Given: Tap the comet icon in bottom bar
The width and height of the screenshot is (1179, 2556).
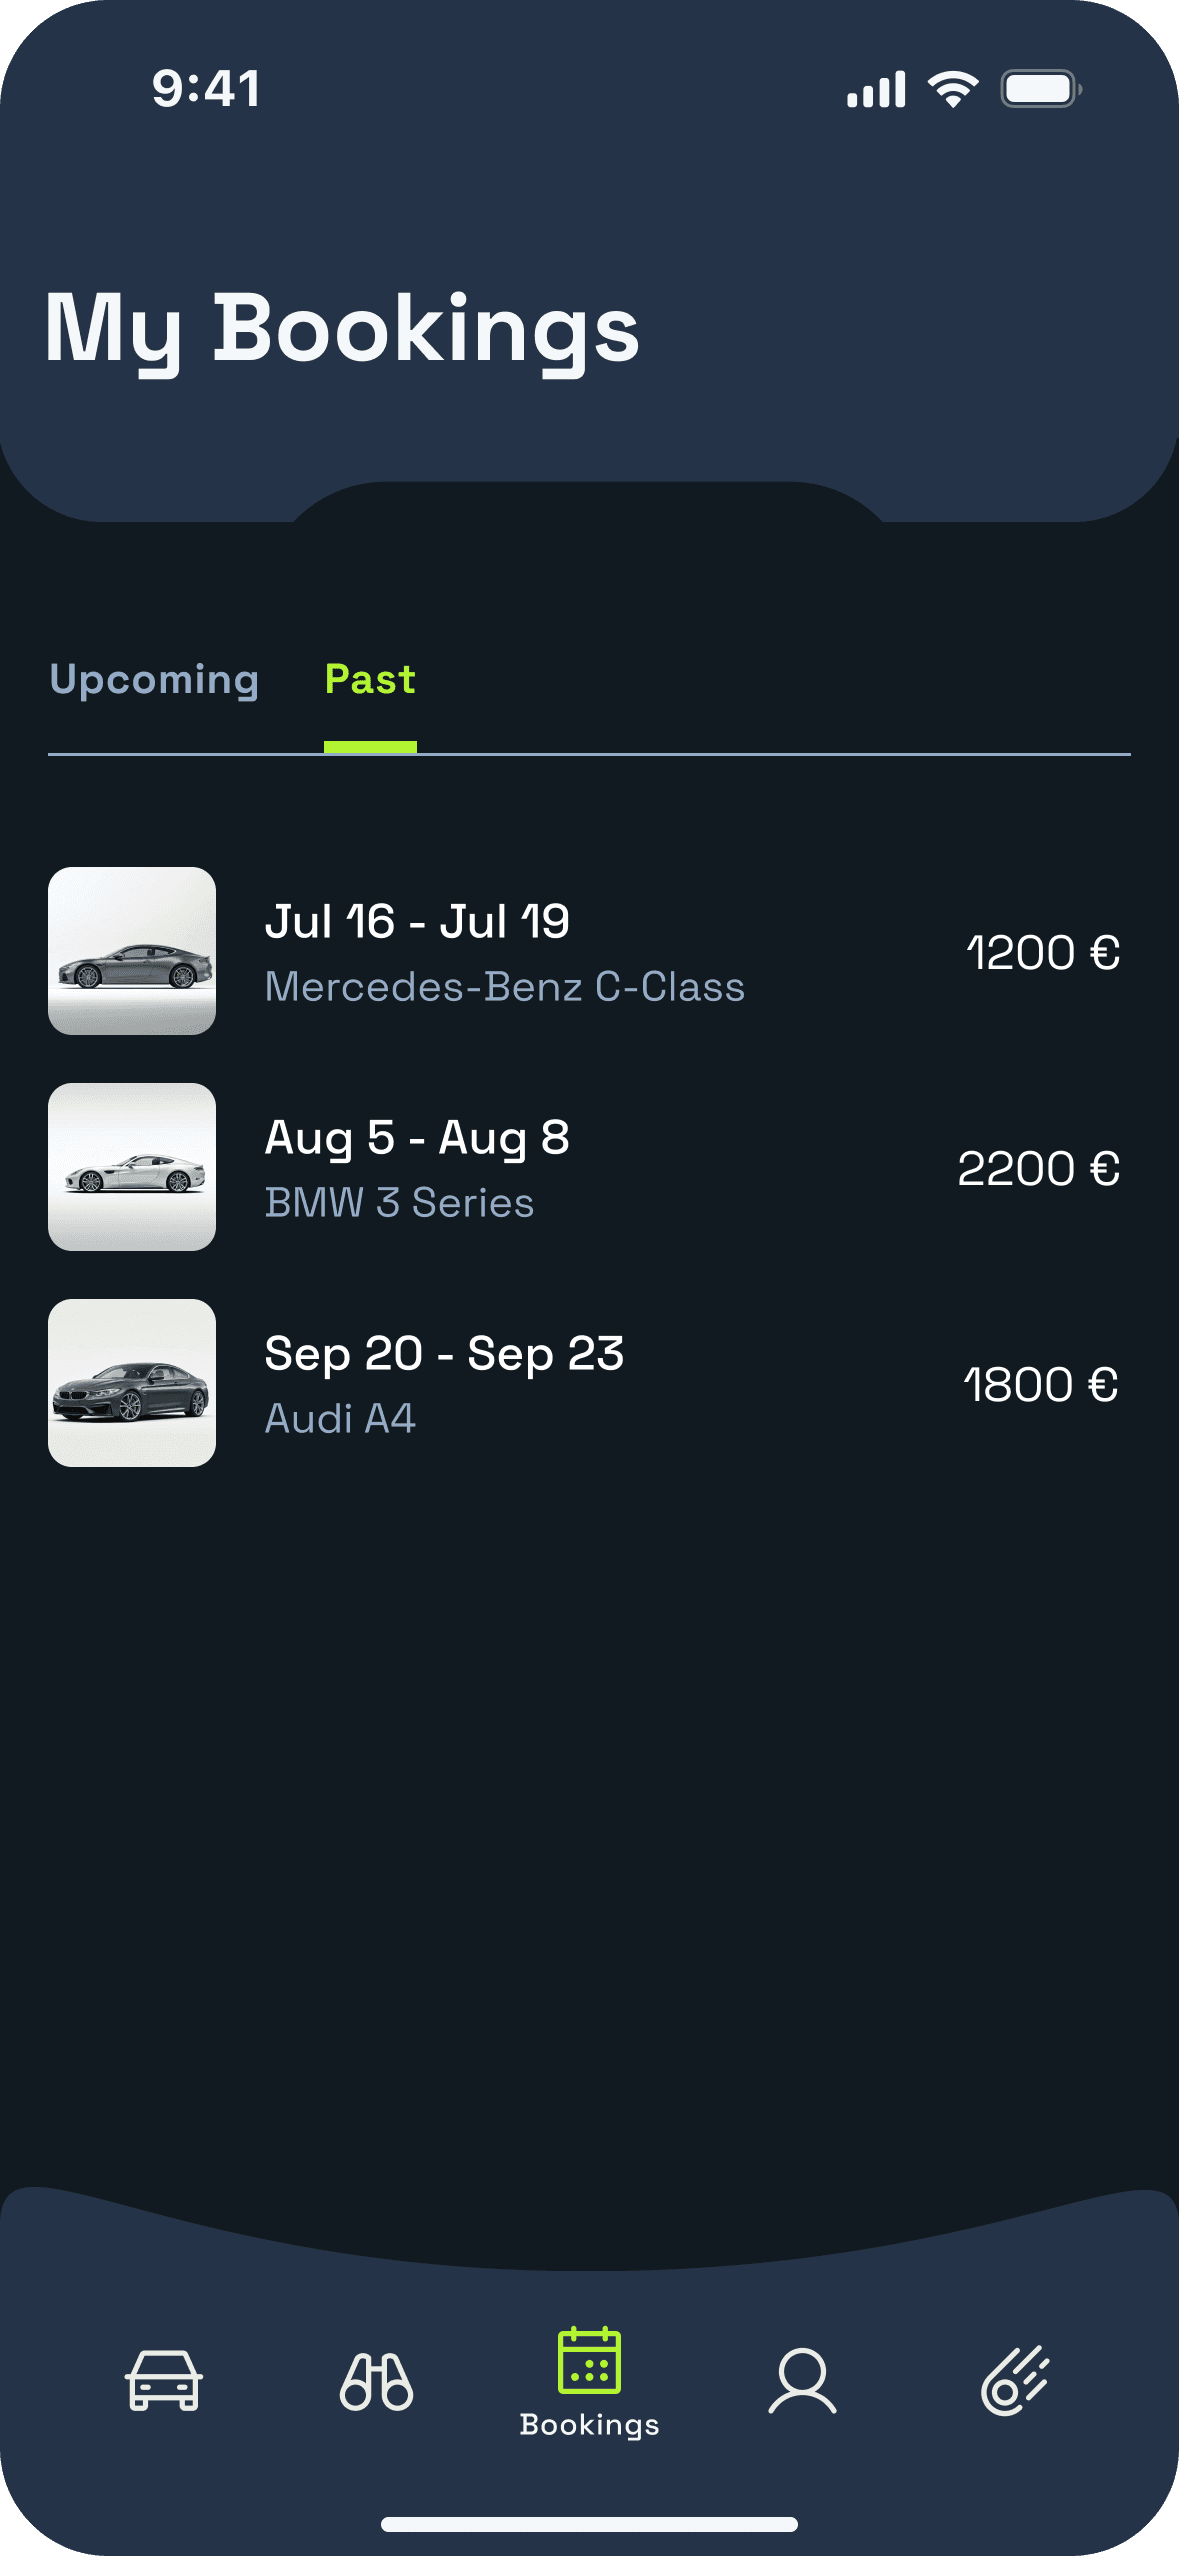Looking at the screenshot, I should click(x=1015, y=2380).
